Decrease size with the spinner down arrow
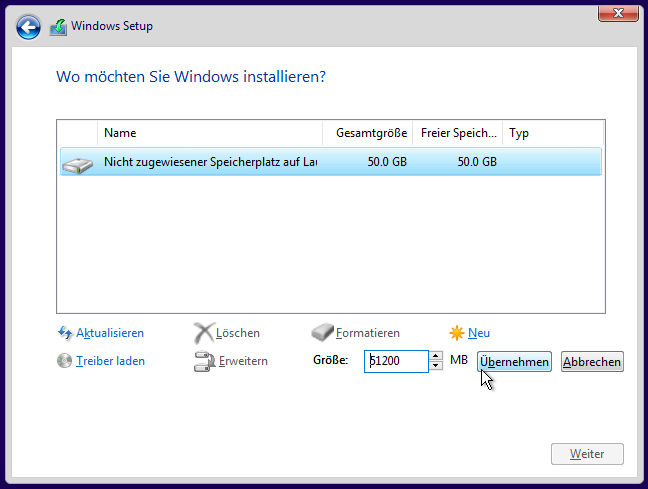 tap(436, 366)
